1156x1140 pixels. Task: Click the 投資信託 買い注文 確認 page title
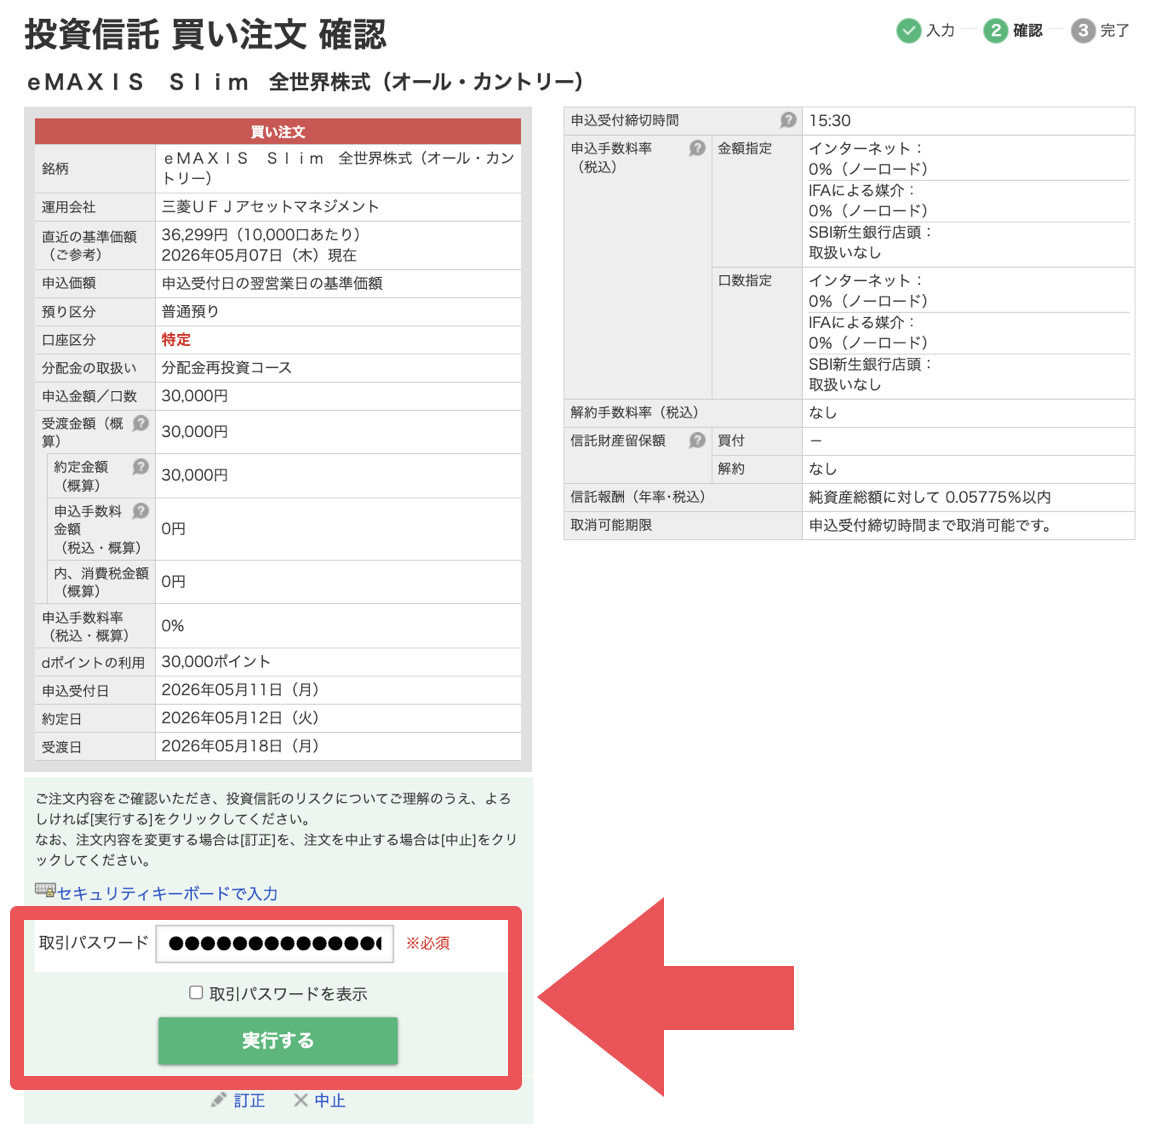coord(206,35)
